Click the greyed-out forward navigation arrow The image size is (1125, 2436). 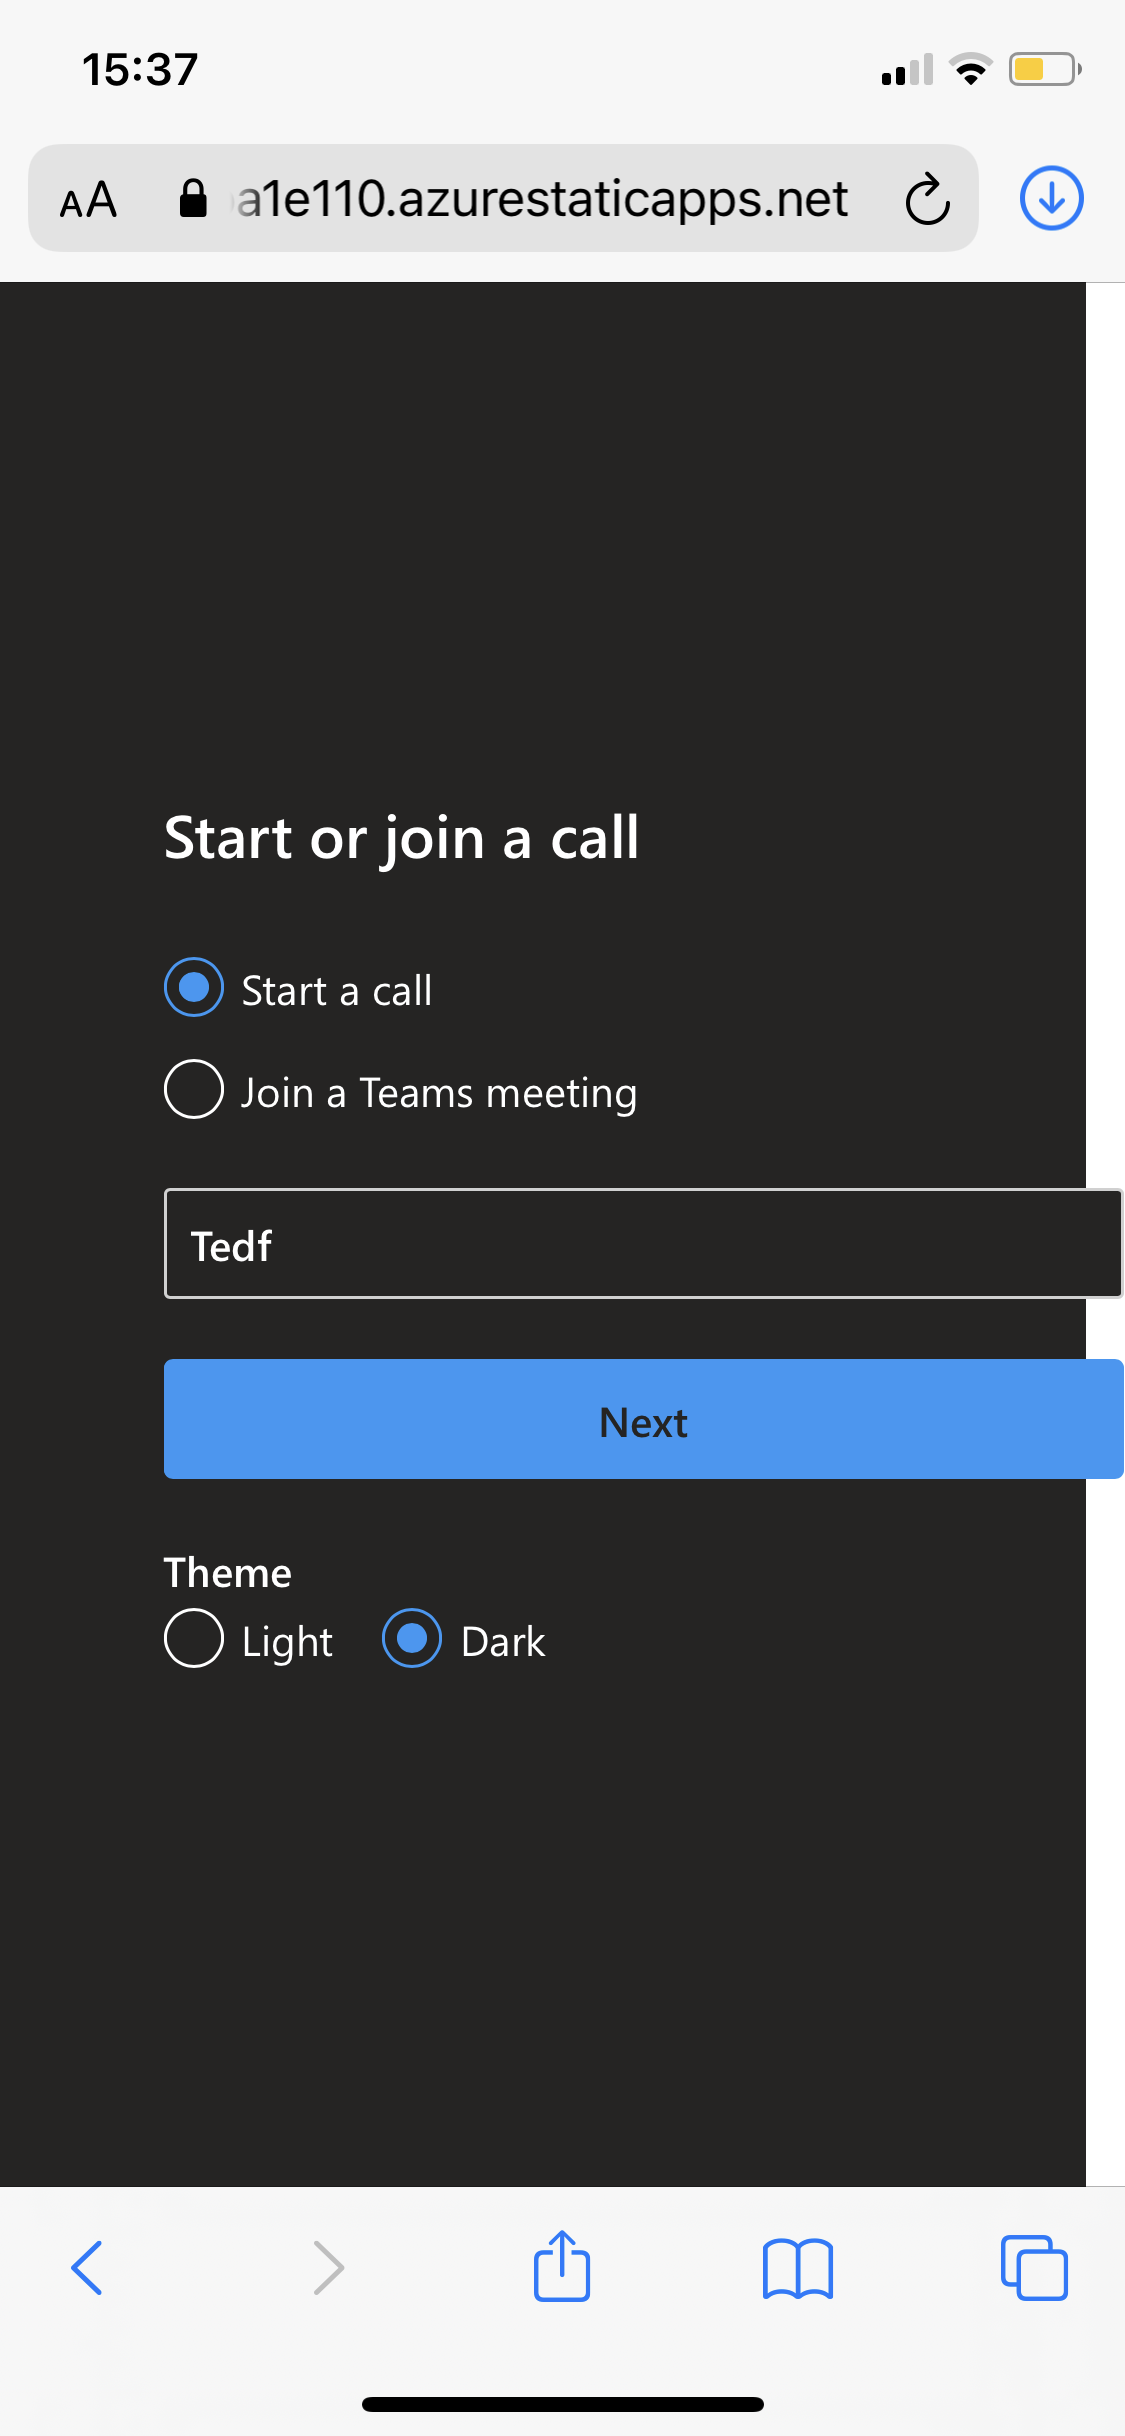327,2267
